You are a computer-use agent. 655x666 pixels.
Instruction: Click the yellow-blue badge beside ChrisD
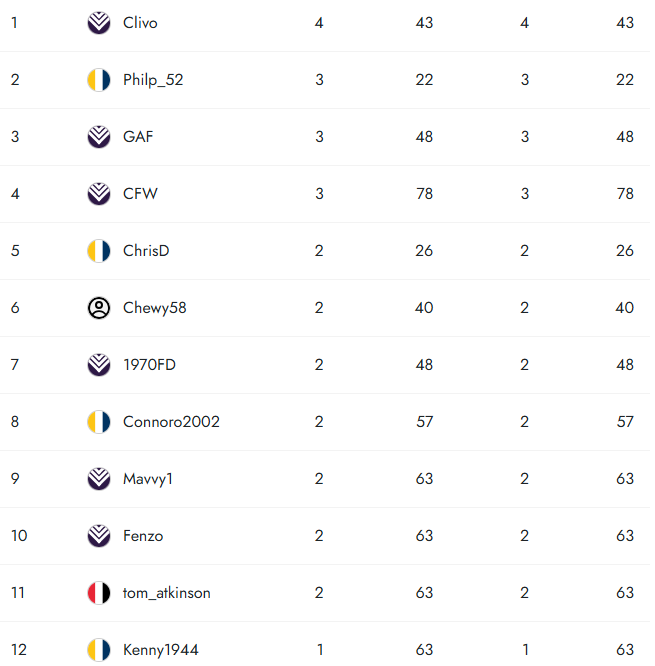coord(99,251)
